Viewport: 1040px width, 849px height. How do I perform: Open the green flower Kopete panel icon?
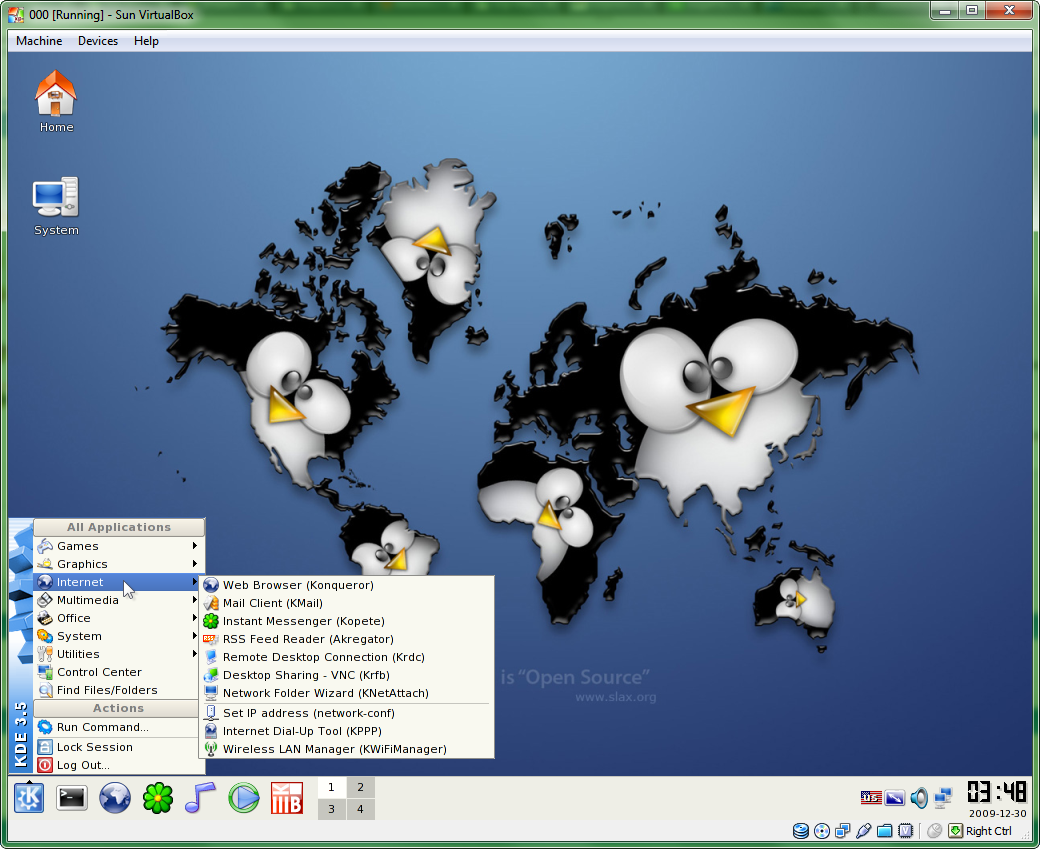(x=158, y=798)
